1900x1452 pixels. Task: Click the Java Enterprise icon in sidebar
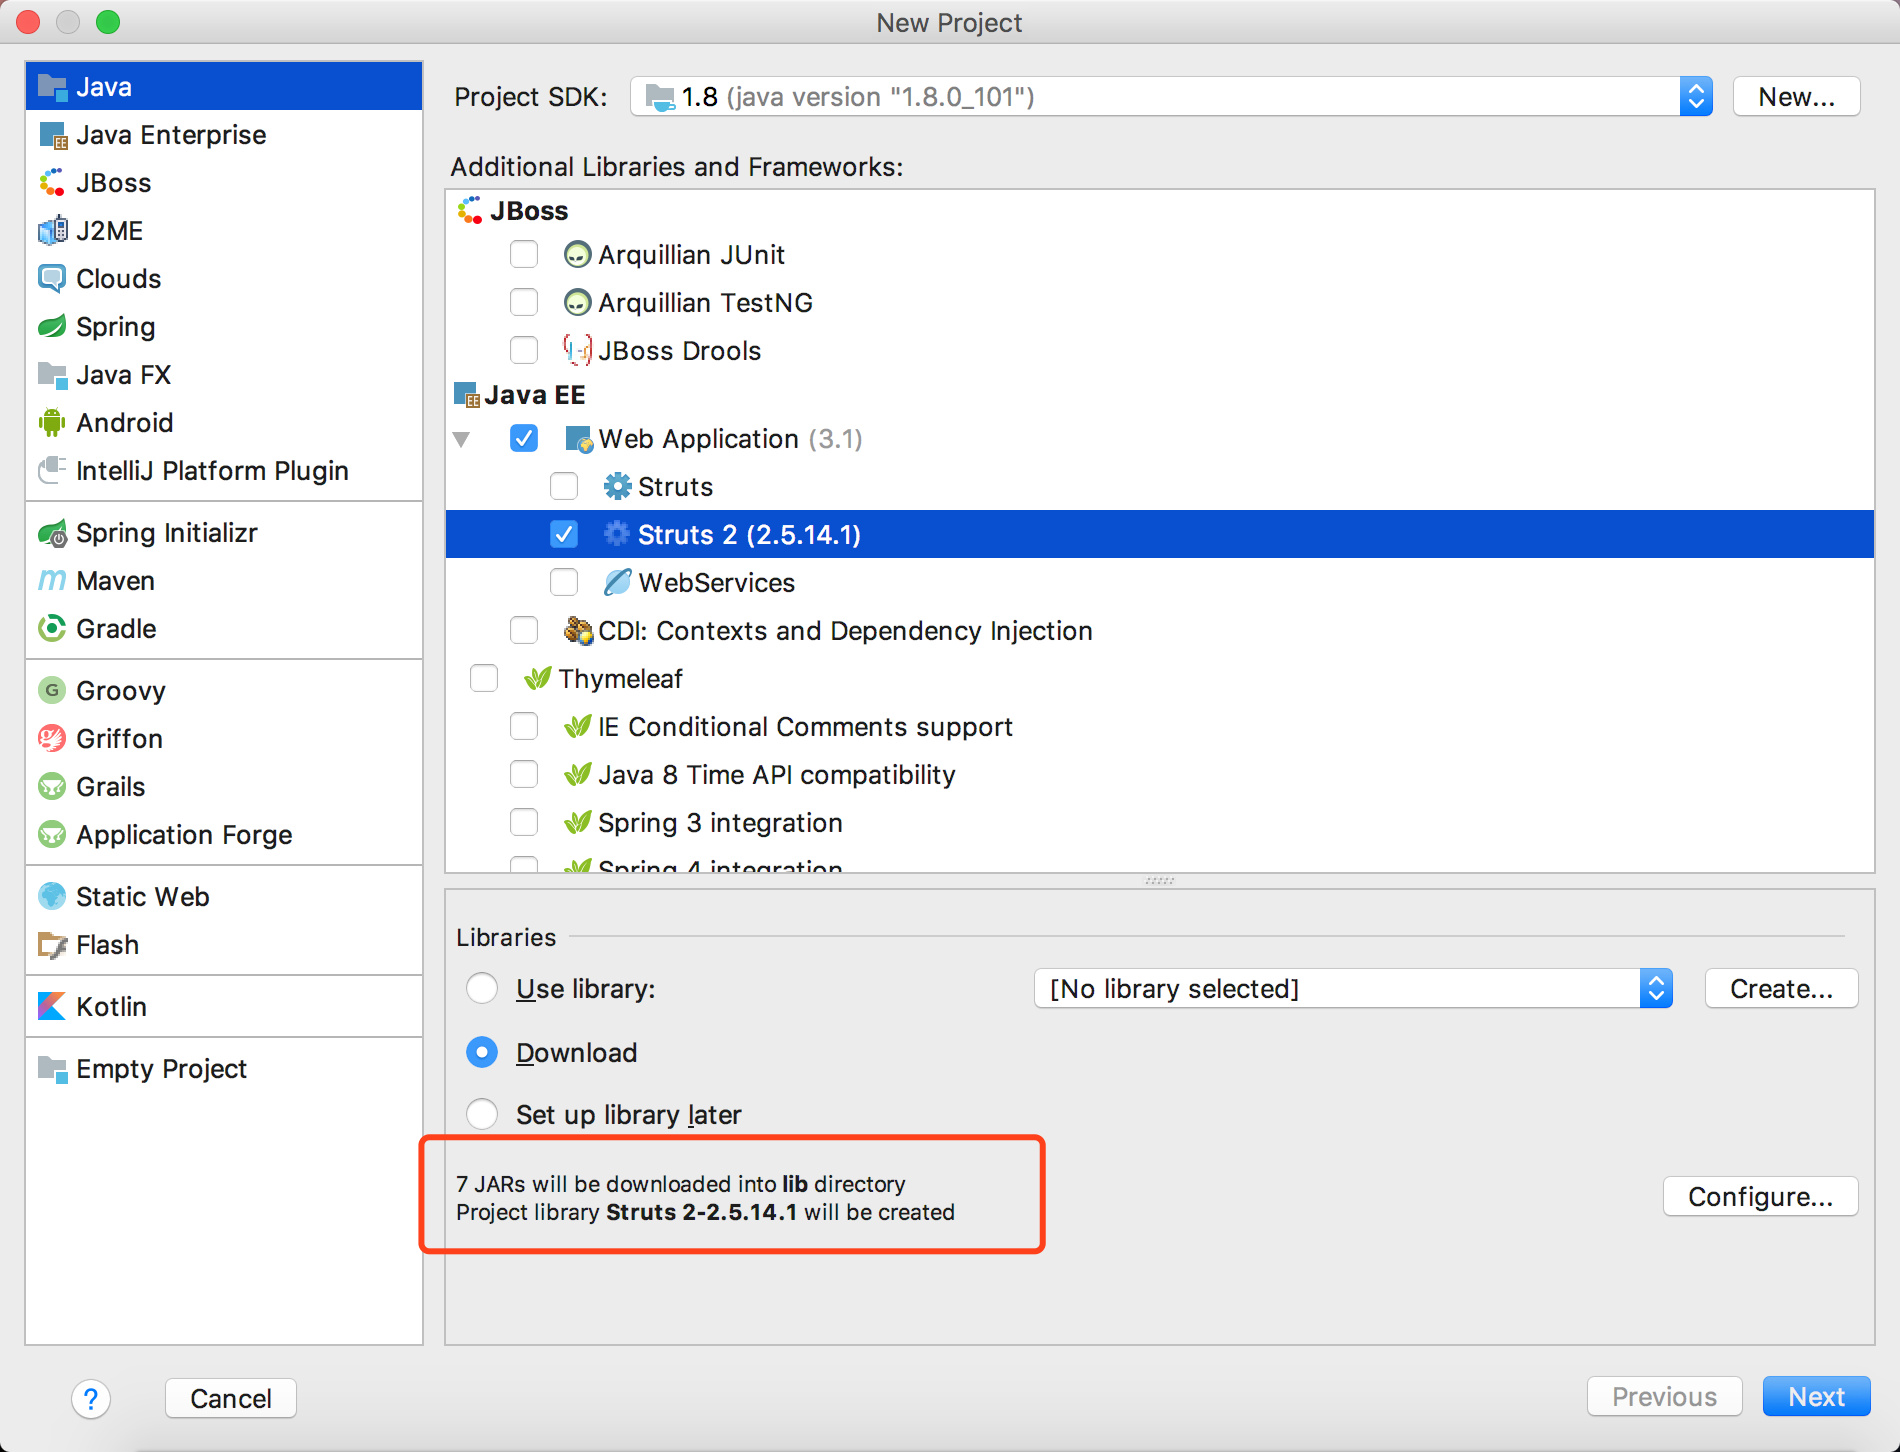[x=52, y=135]
